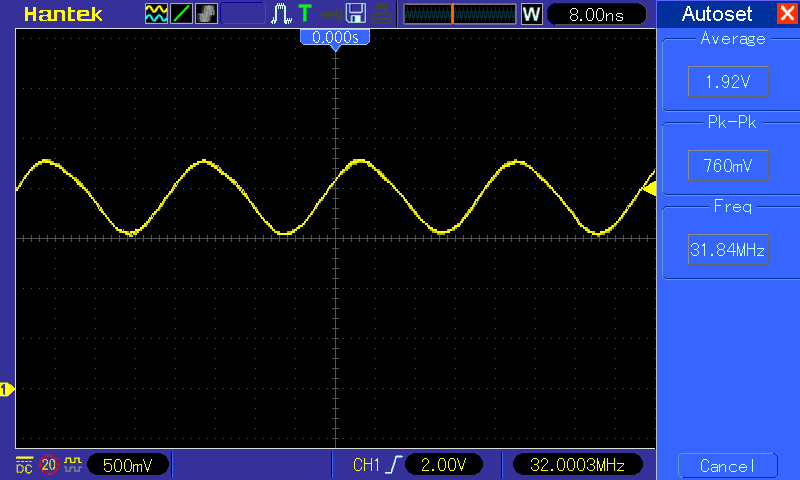Screen dimensions: 800x480
Task: Click the printer icon in top bar
Action: click(380, 14)
